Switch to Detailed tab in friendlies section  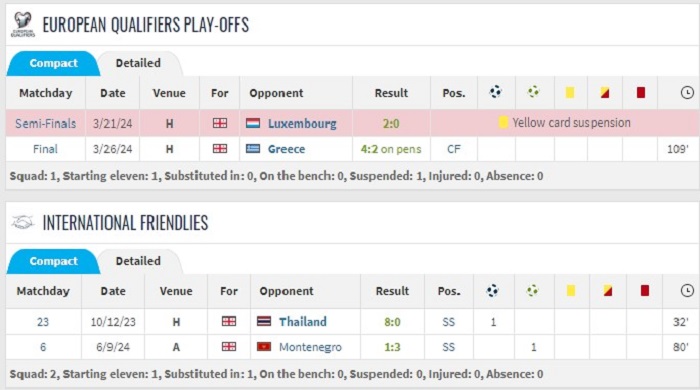[138, 261]
